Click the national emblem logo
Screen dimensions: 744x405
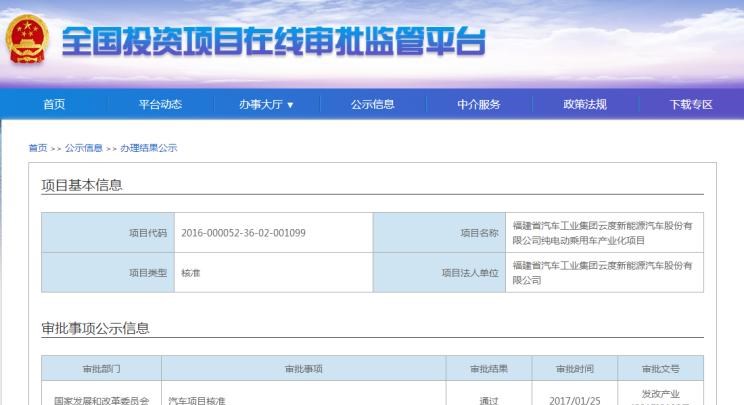27,39
